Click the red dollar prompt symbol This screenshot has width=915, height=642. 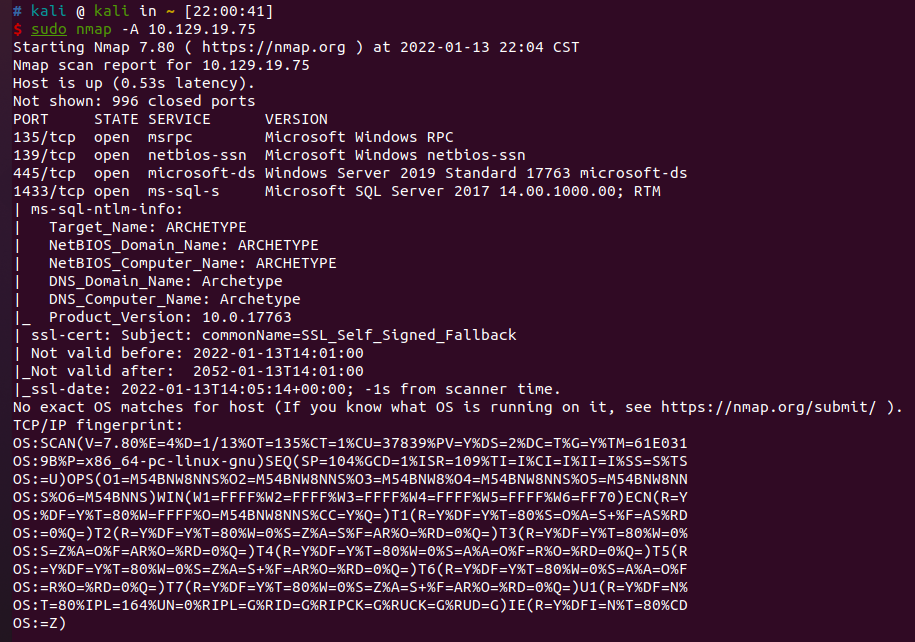[x=18, y=29]
